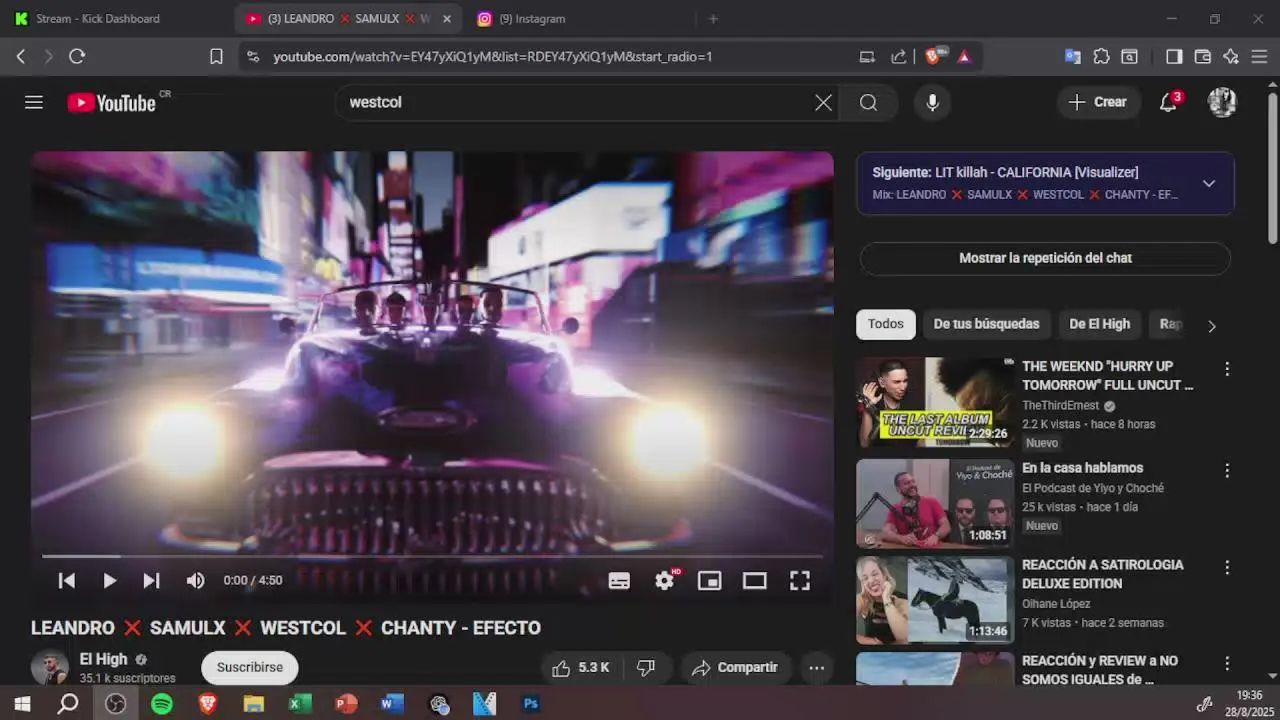Expand the Siguiente mix playlist panel
The height and width of the screenshot is (720, 1280).
(1209, 183)
